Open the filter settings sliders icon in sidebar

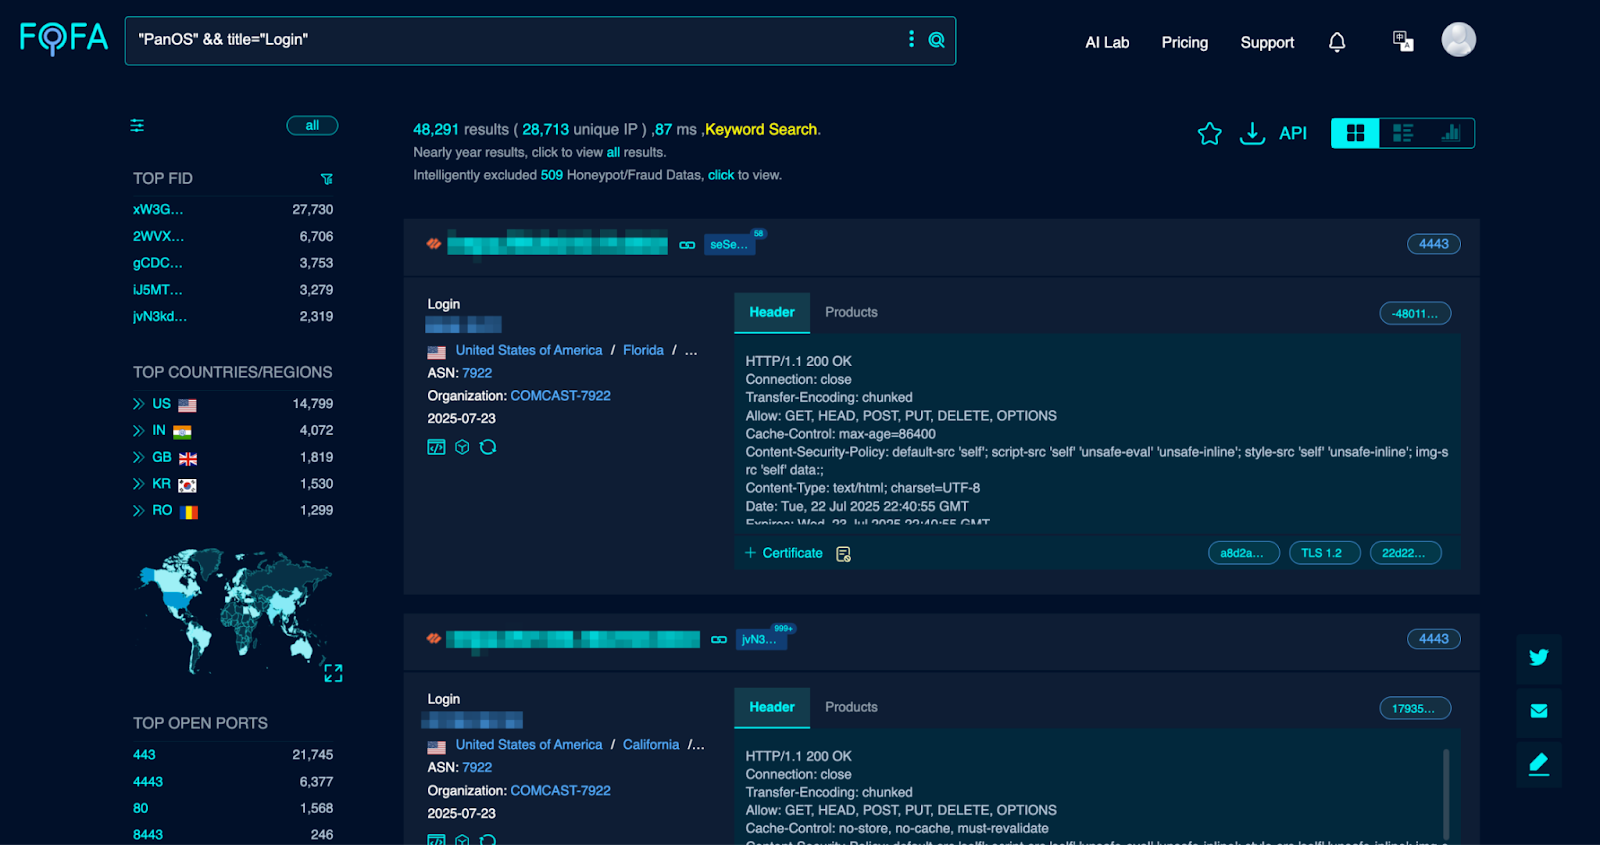click(x=137, y=126)
